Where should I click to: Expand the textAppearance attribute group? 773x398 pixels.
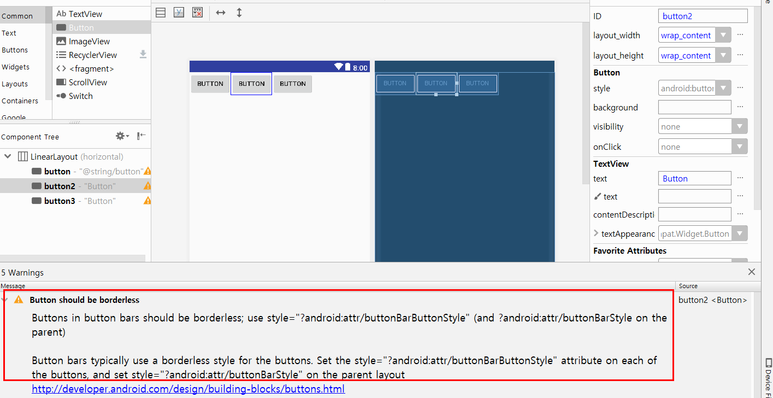click(596, 233)
